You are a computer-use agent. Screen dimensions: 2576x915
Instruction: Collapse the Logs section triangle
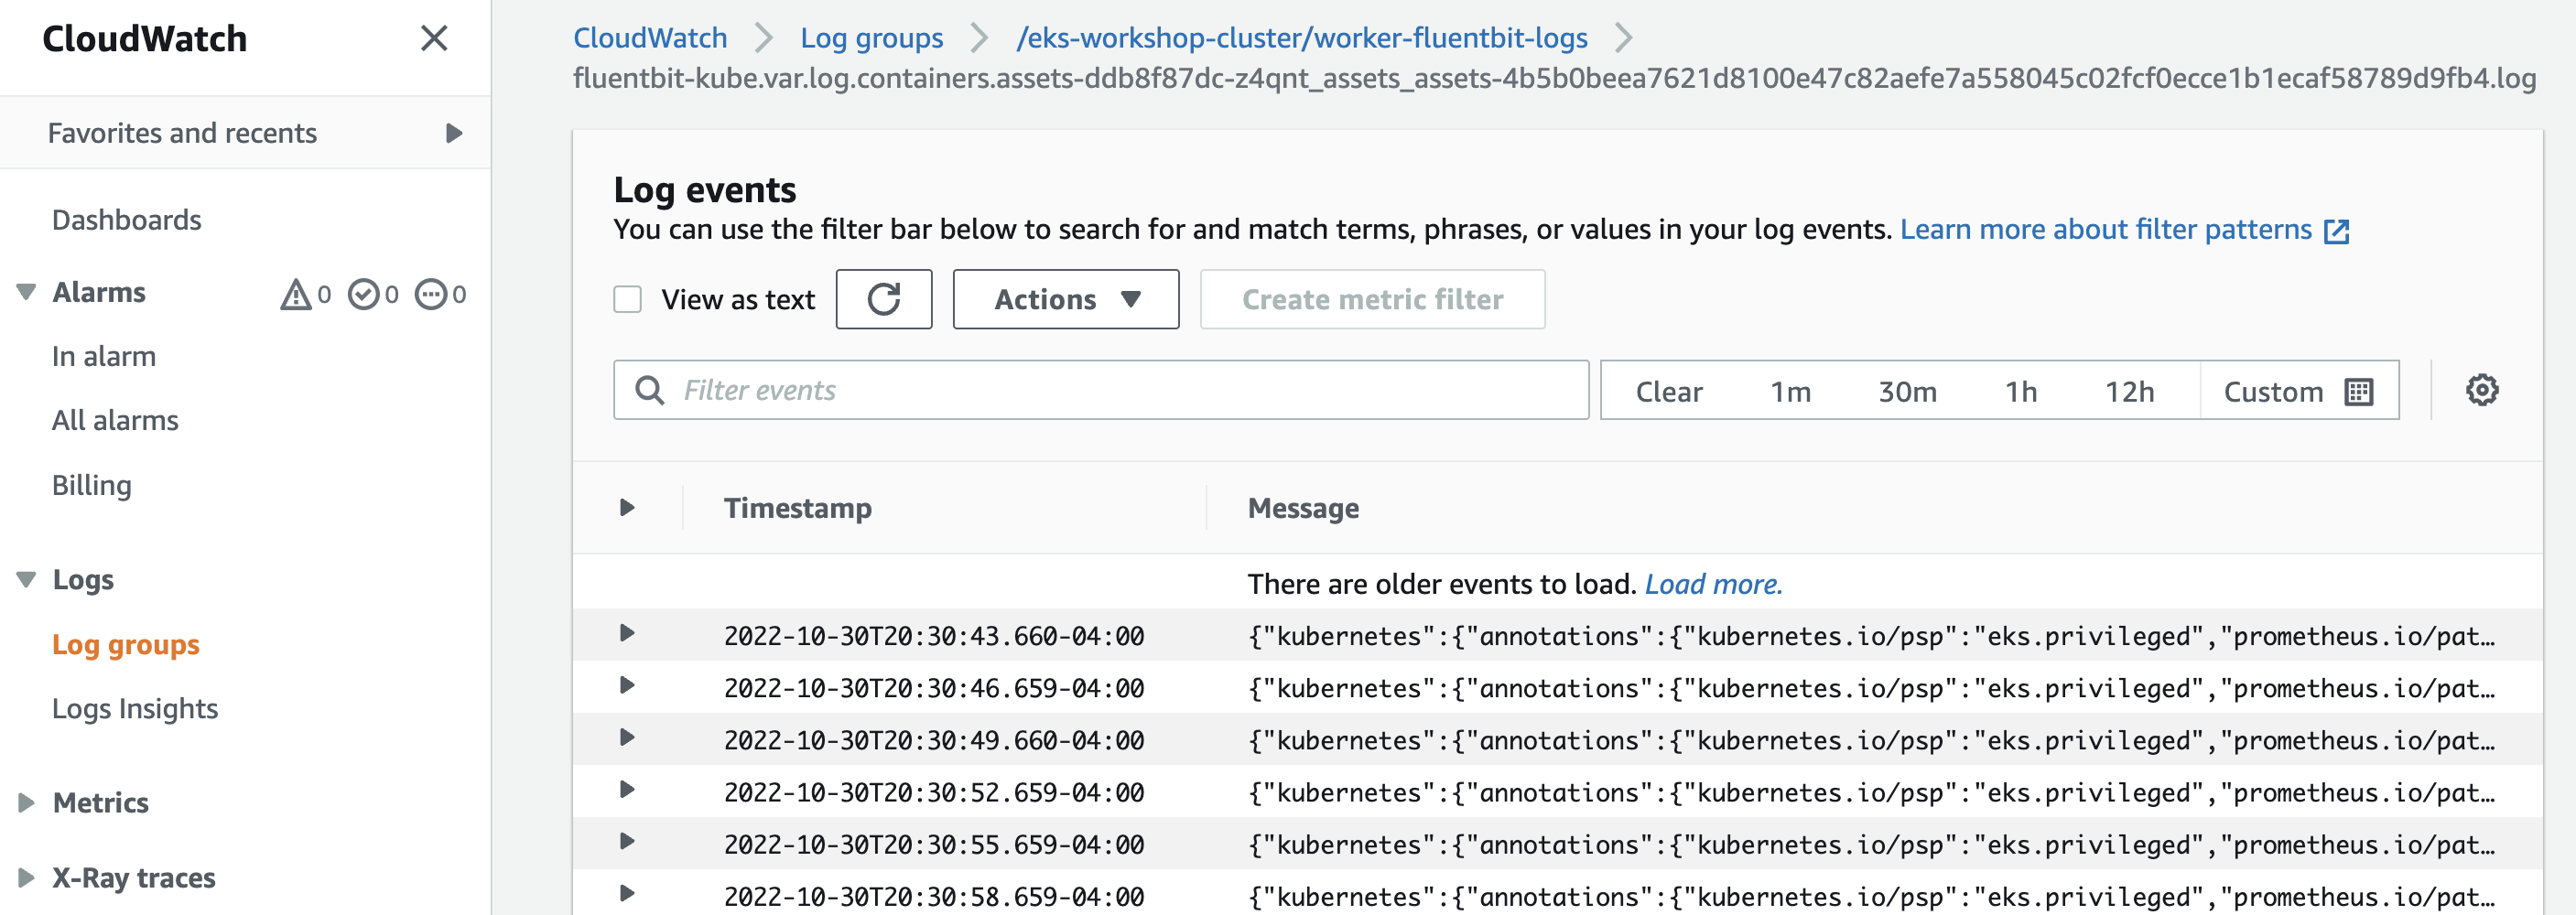coord(27,580)
